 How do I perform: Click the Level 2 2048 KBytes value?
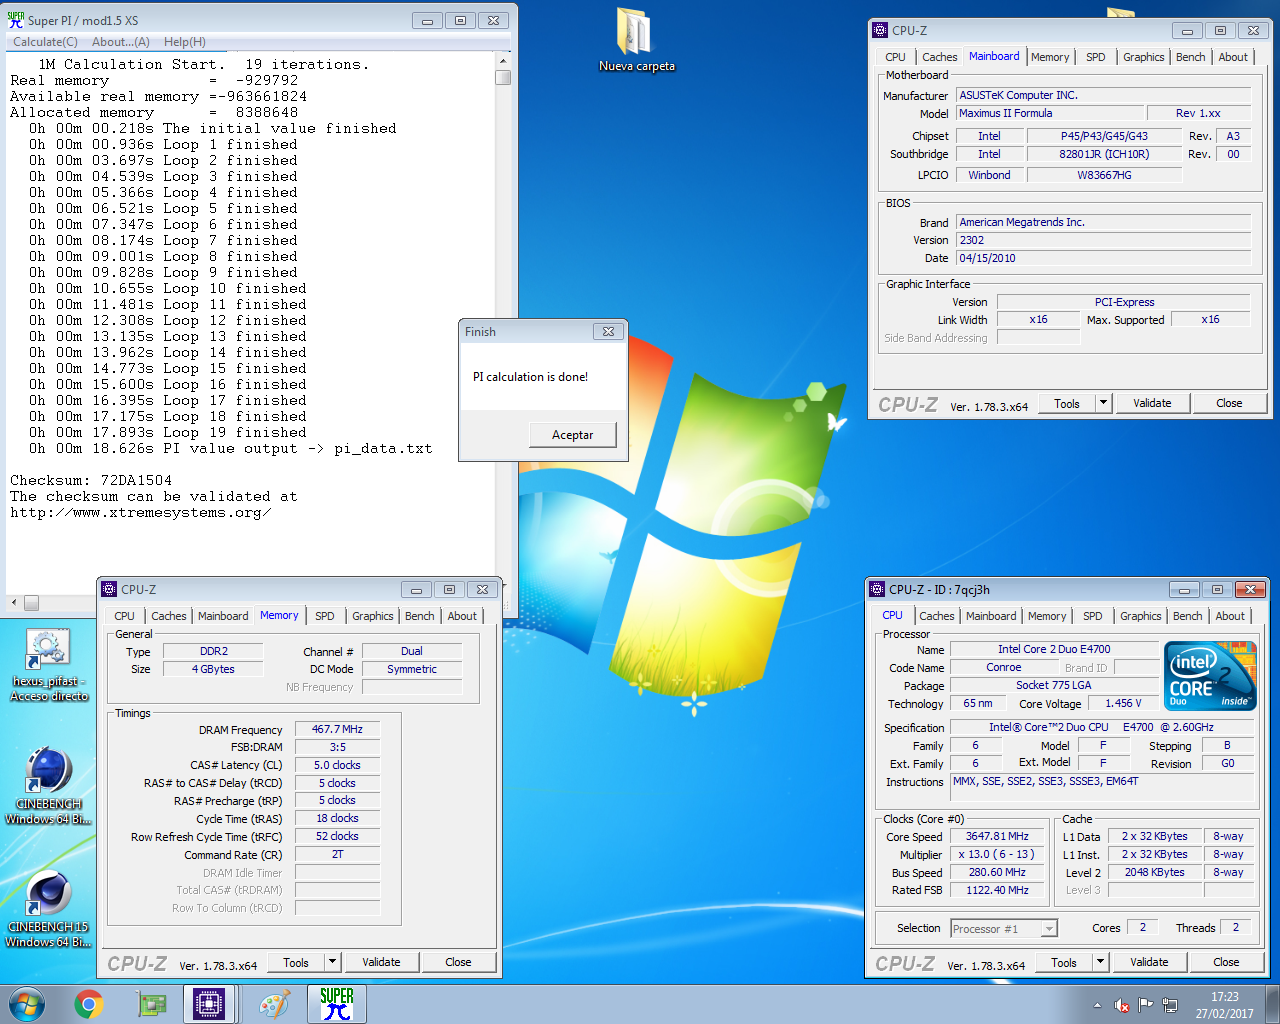point(1154,872)
